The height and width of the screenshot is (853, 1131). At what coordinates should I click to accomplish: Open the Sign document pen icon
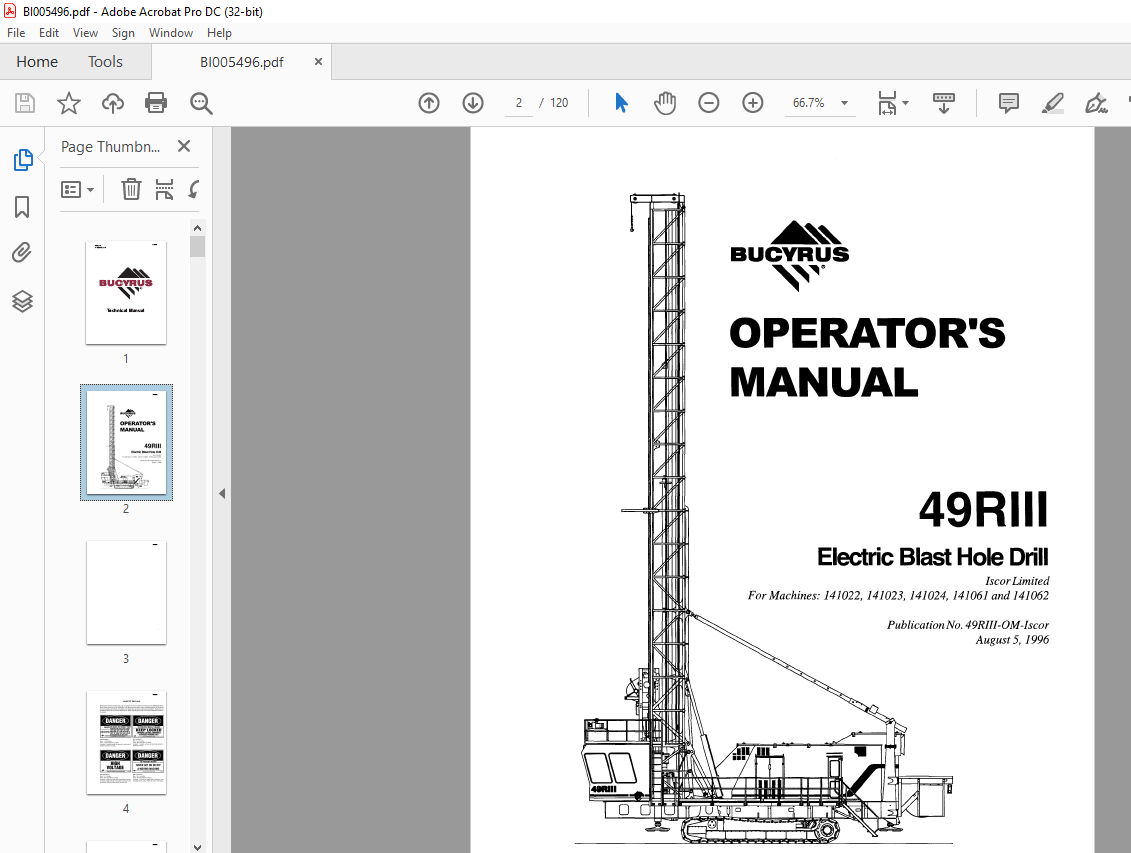coord(1096,103)
